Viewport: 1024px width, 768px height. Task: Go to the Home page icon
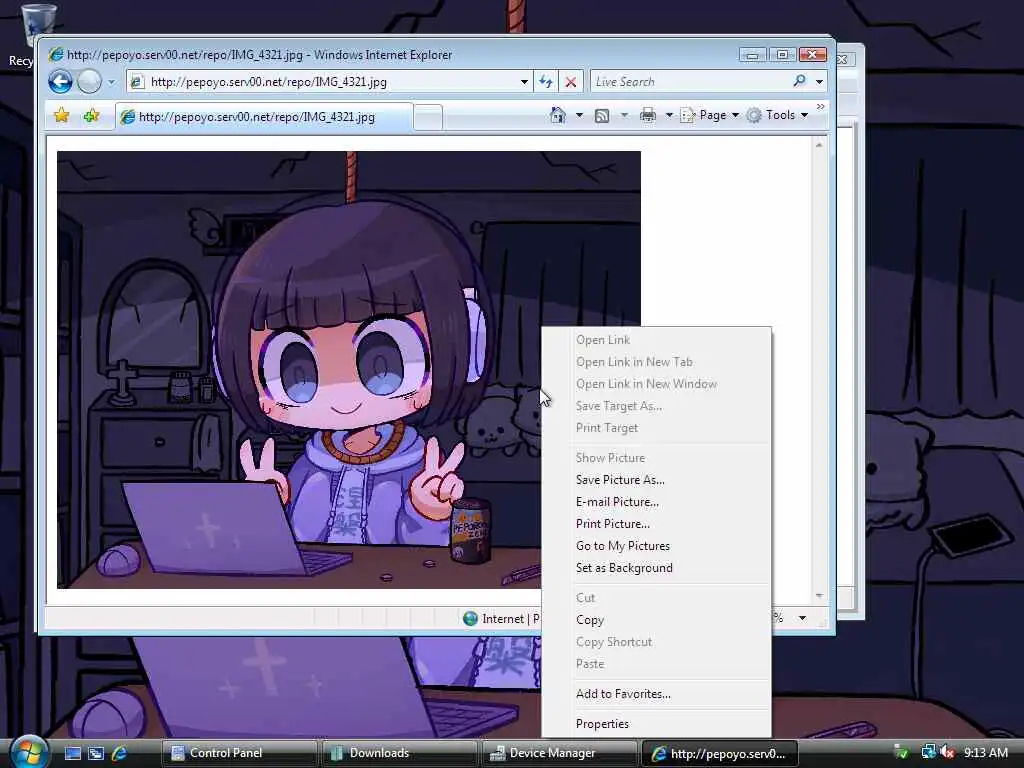coord(557,116)
